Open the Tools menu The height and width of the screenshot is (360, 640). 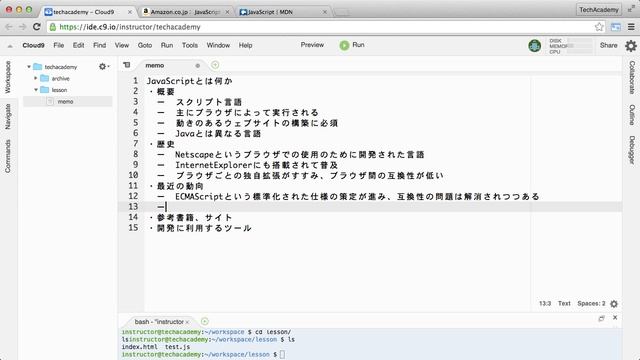[x=190, y=45]
